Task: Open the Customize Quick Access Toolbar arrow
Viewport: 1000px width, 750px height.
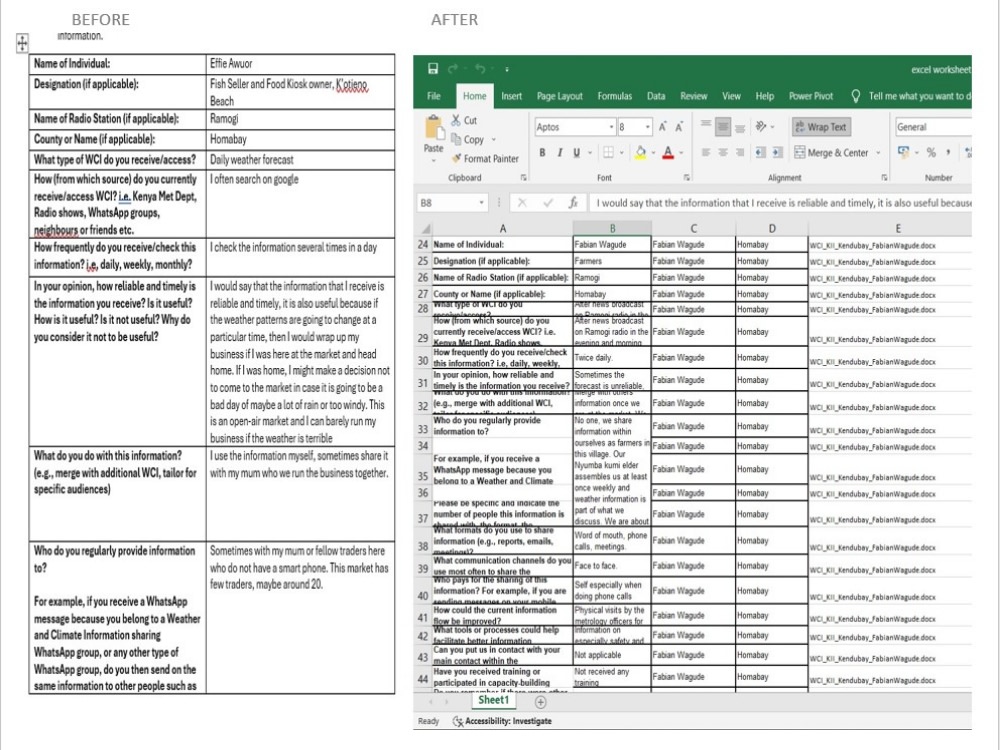Action: click(x=507, y=69)
